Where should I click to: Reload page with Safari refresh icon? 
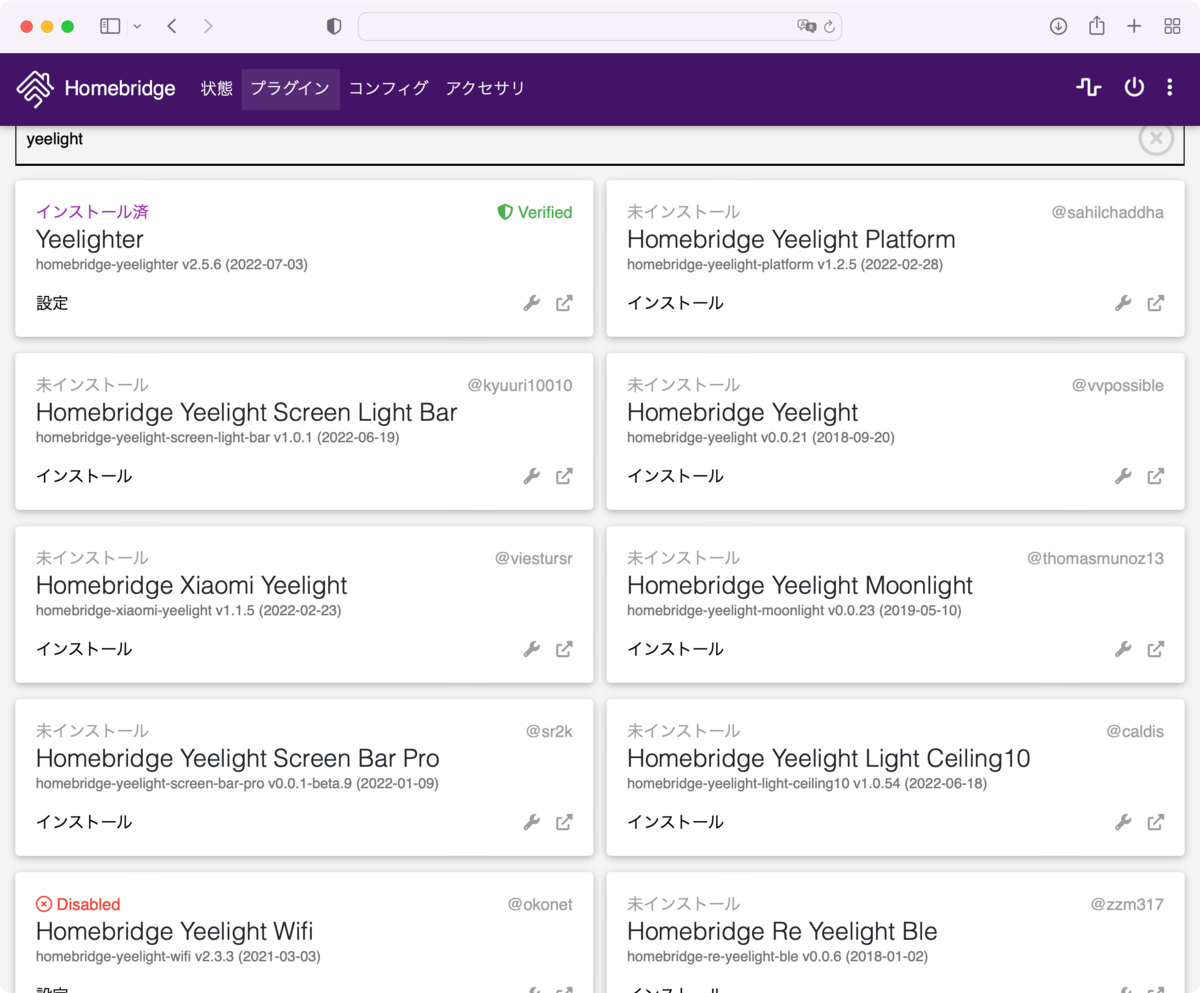click(x=829, y=27)
